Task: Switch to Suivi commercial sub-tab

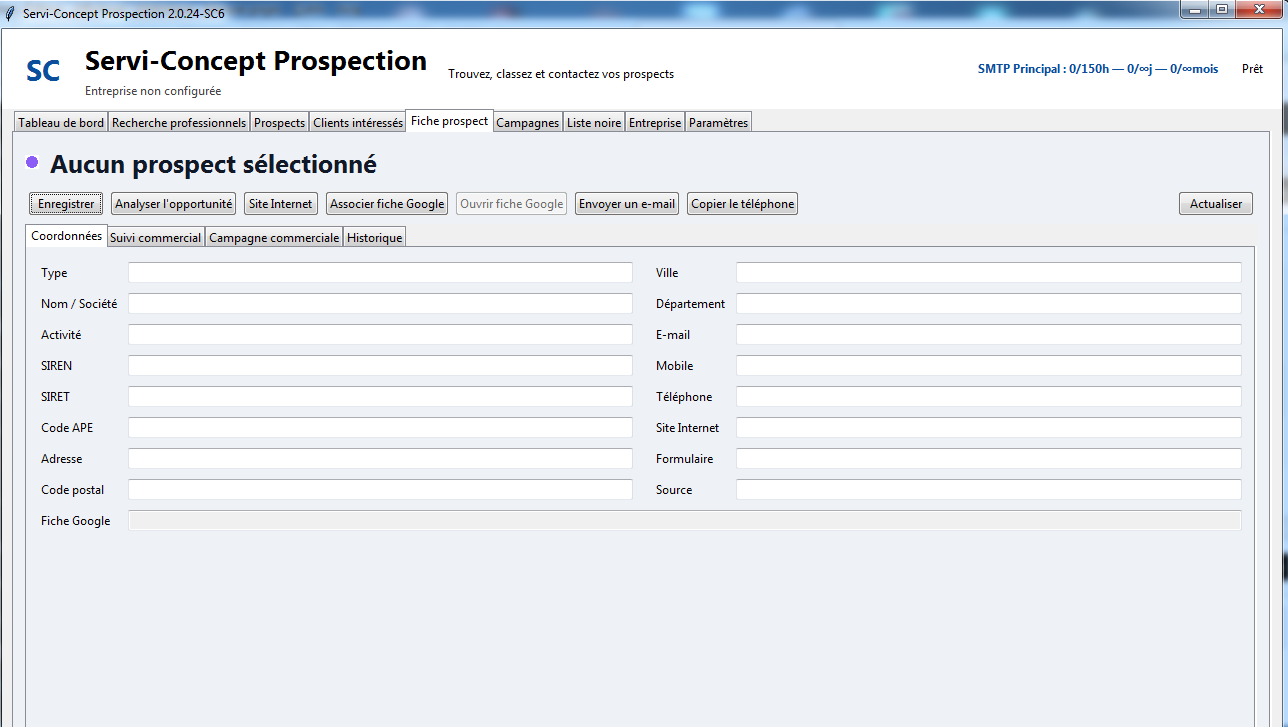Action: click(155, 238)
